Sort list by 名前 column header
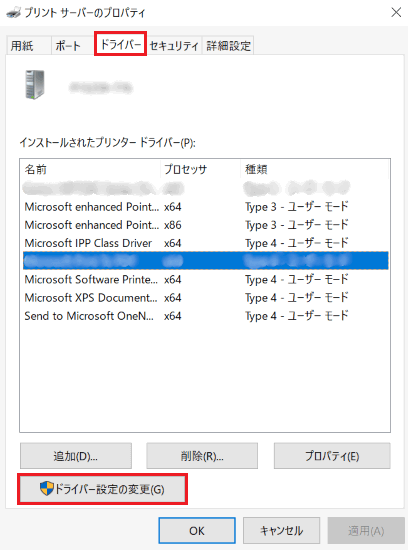The height and width of the screenshot is (550, 408). pyautogui.click(x=91, y=169)
